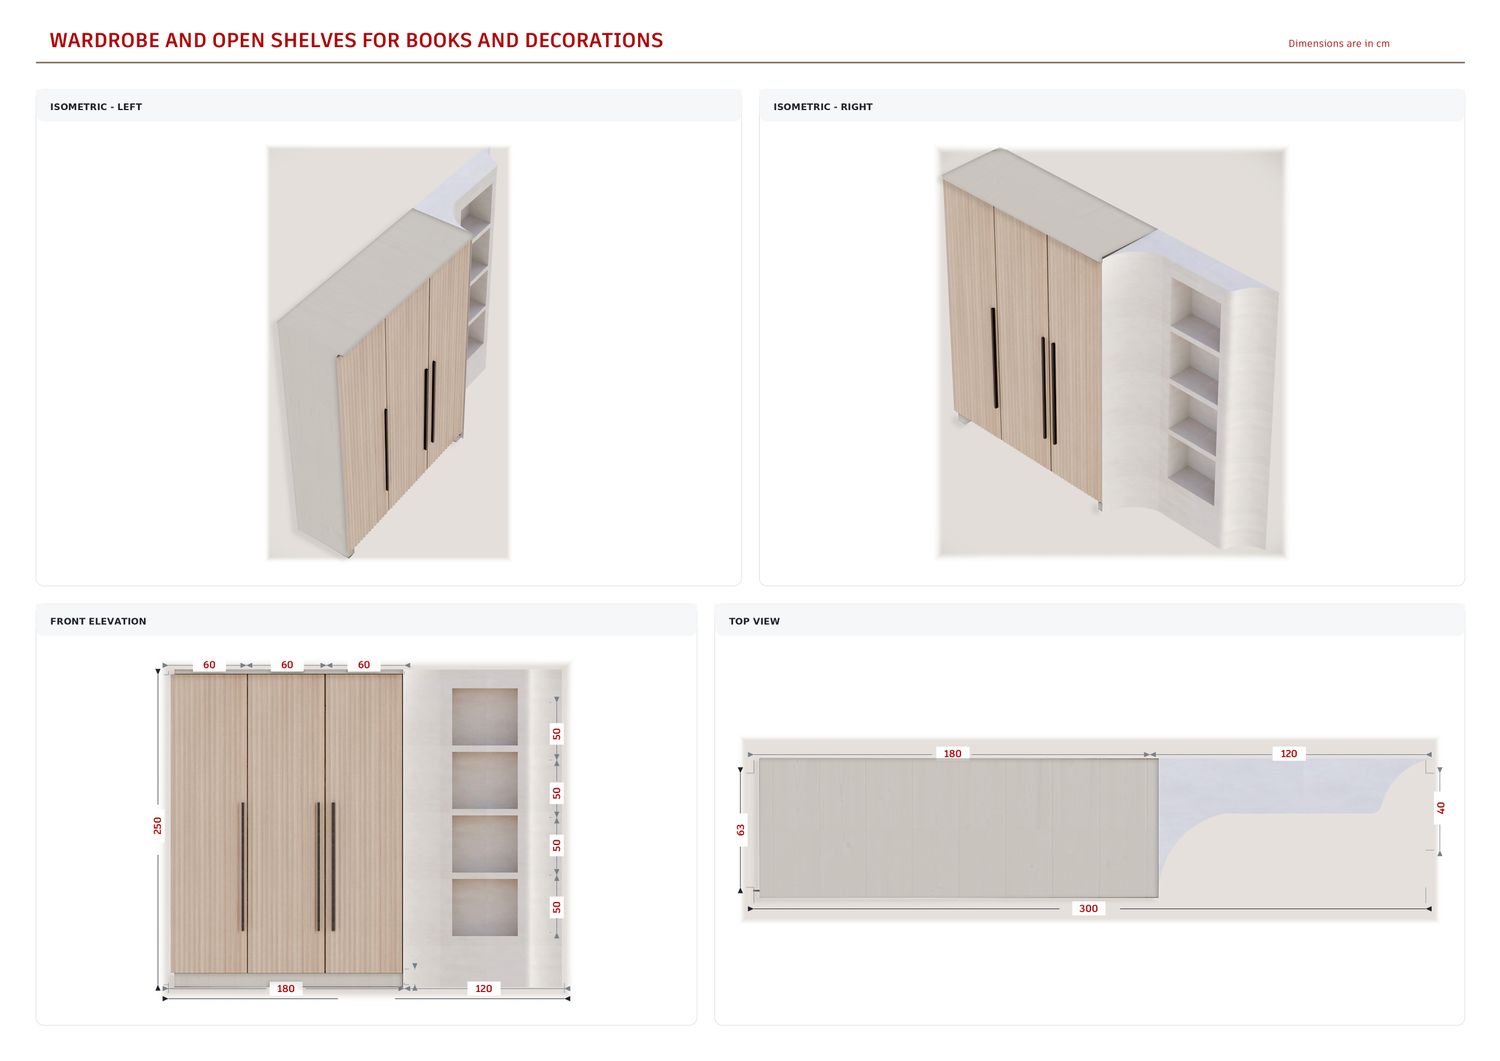Click the 300 total width dimension label

[1088, 909]
